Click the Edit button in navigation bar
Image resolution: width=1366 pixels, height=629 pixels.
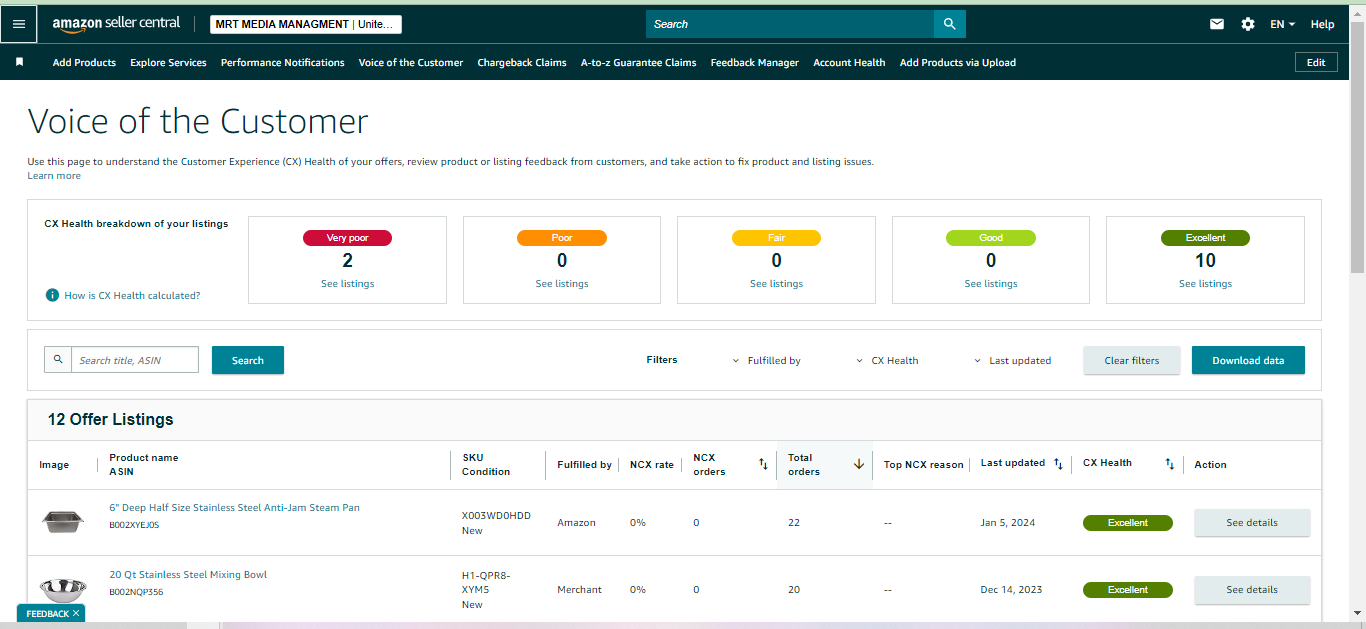point(1316,62)
